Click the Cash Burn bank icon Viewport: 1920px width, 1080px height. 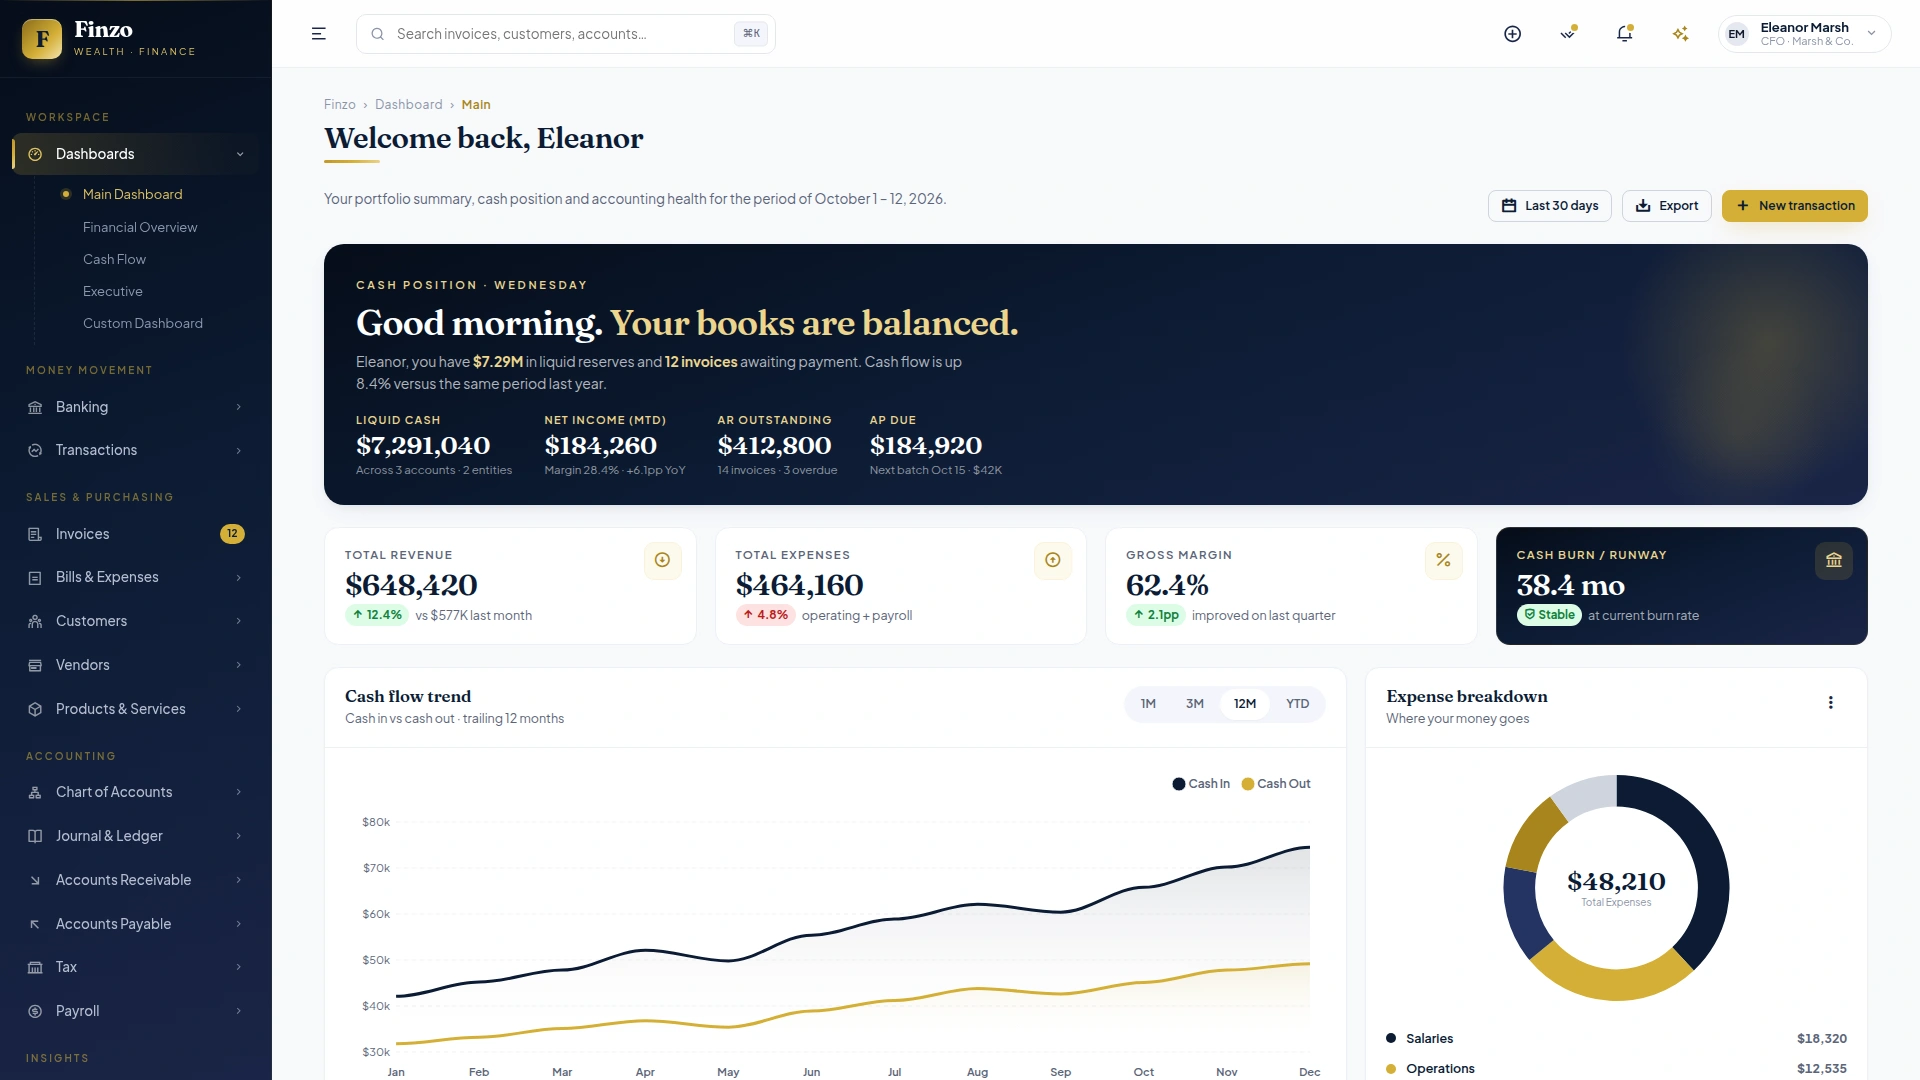tap(1833, 560)
